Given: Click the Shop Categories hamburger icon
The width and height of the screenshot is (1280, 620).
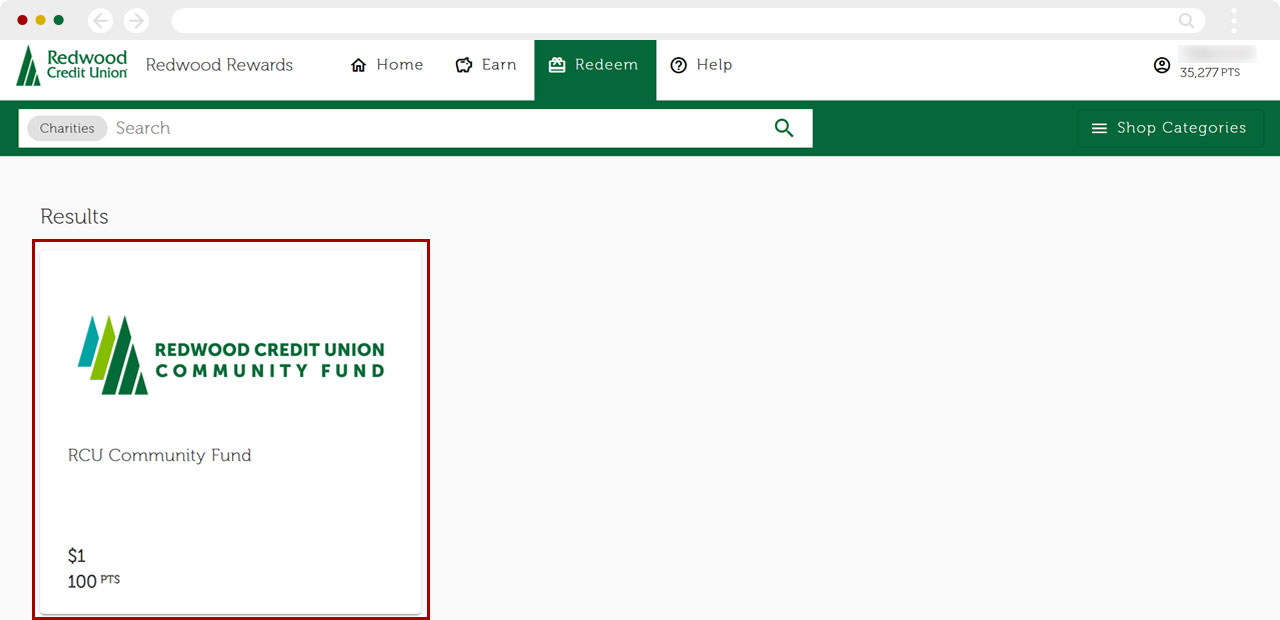Looking at the screenshot, I should pyautogui.click(x=1099, y=128).
